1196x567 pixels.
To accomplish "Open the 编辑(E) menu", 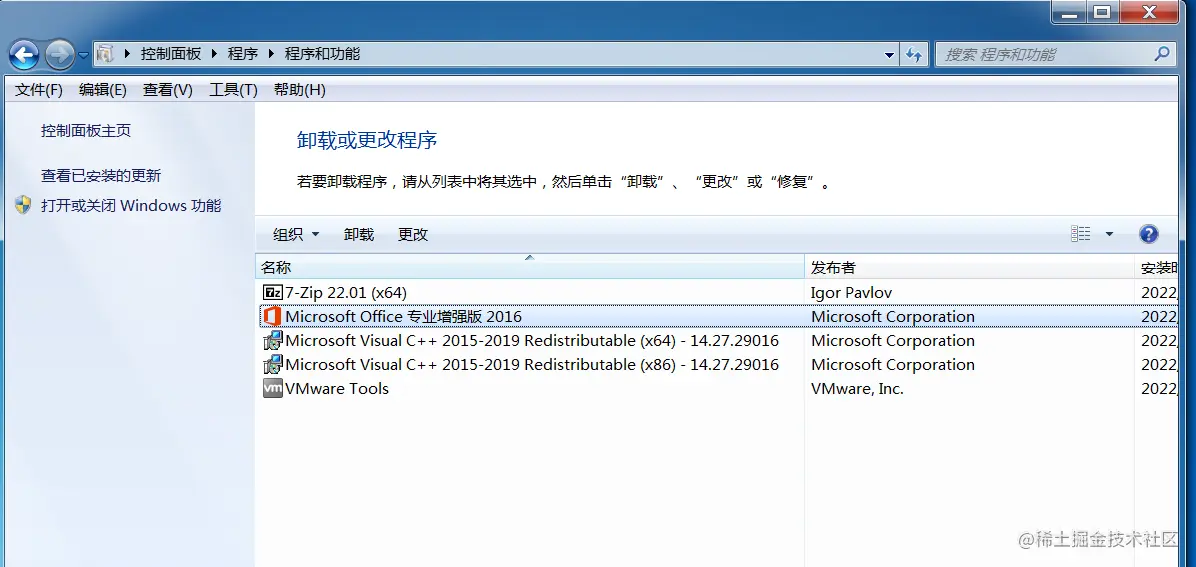I will (102, 90).
